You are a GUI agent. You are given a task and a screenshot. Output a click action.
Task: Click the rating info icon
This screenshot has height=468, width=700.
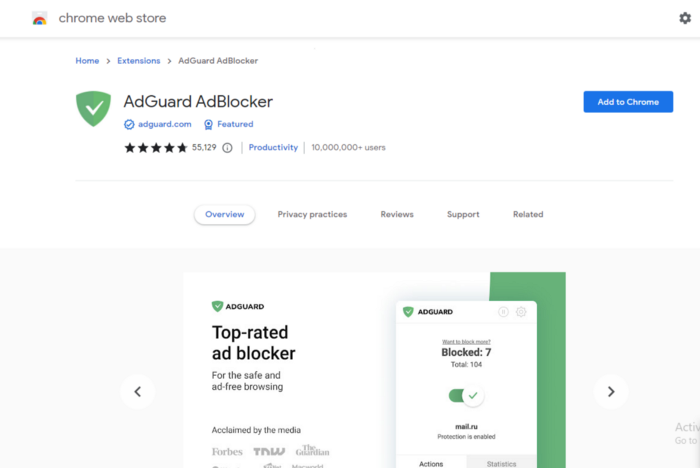click(x=227, y=148)
